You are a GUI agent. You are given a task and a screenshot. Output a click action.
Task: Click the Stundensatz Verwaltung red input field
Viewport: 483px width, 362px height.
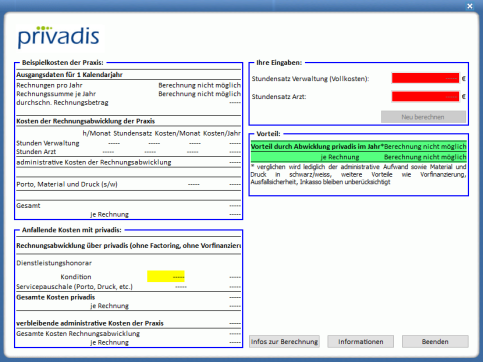(425, 78)
